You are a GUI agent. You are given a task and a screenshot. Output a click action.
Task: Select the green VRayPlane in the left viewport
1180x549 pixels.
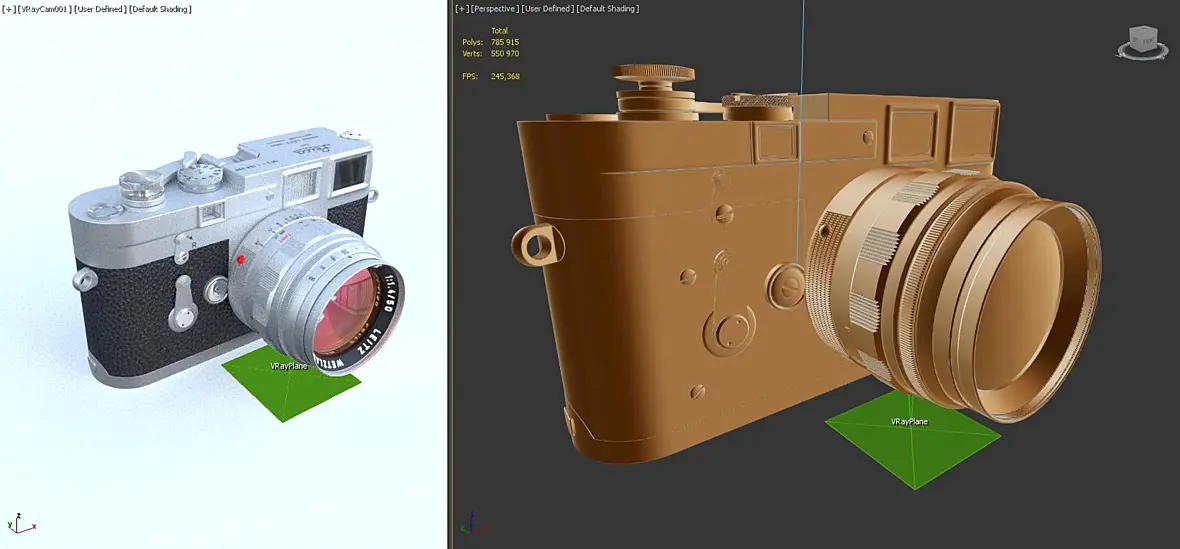(x=291, y=382)
